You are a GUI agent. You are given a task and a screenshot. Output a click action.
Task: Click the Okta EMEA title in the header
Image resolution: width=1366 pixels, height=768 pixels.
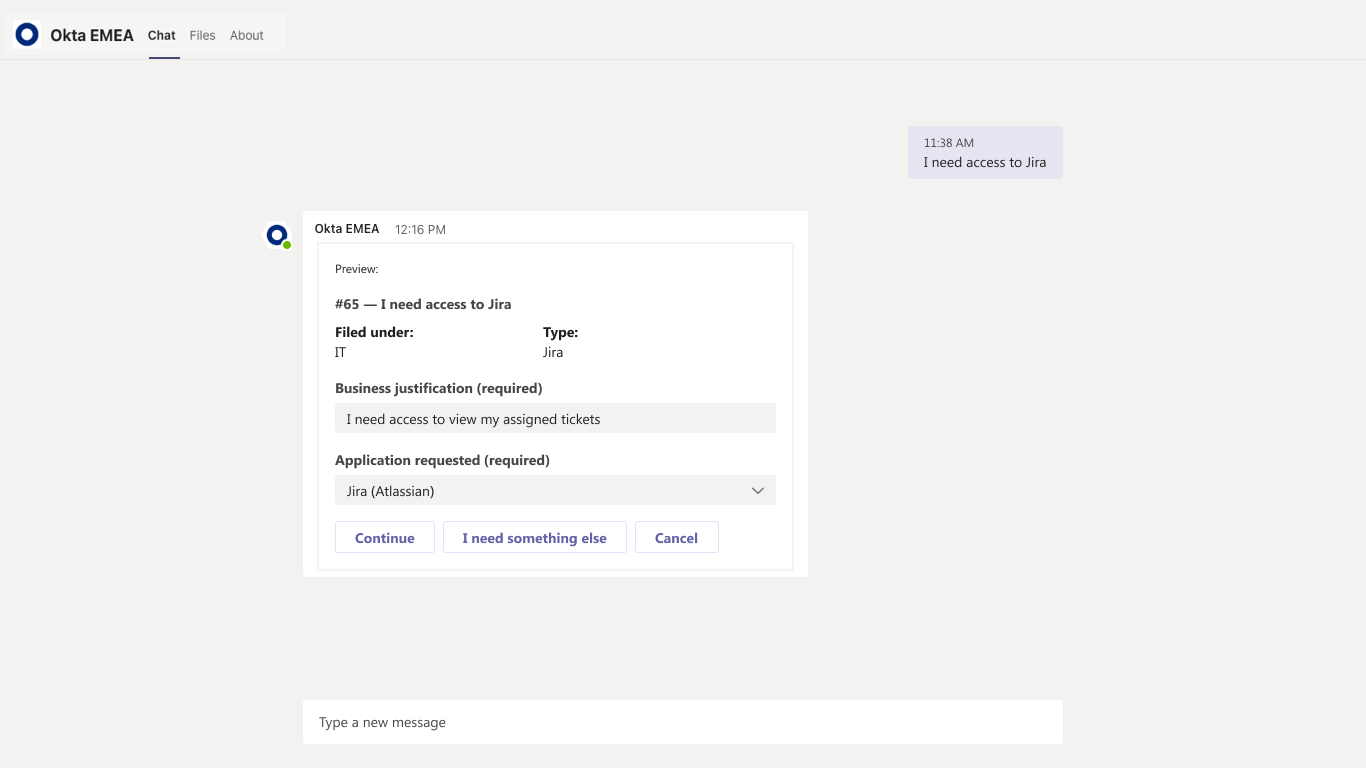click(92, 35)
